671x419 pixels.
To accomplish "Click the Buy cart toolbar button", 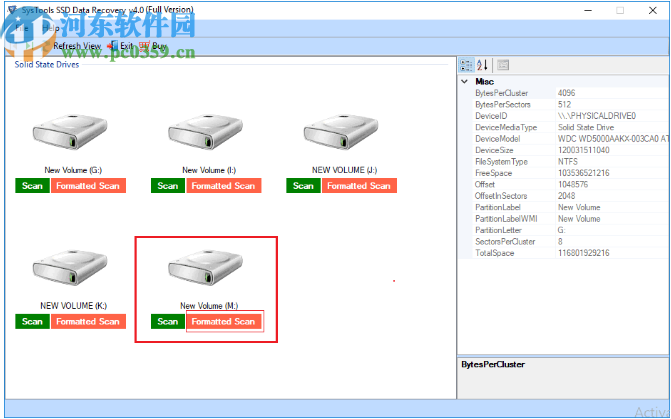I will tap(153, 46).
